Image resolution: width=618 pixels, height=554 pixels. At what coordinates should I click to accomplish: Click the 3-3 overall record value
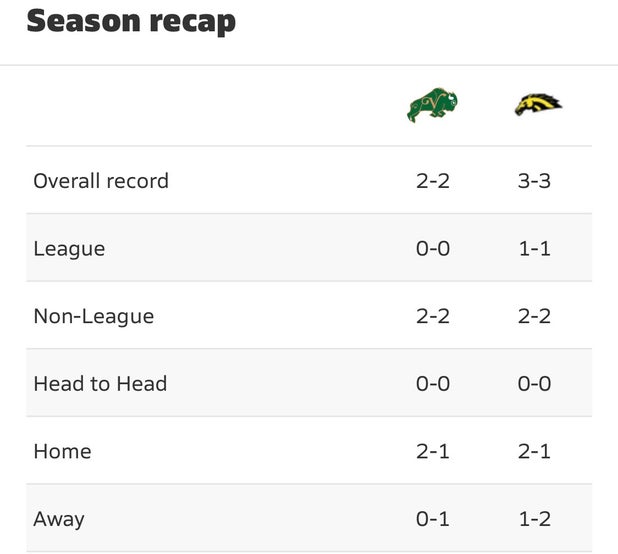click(534, 181)
